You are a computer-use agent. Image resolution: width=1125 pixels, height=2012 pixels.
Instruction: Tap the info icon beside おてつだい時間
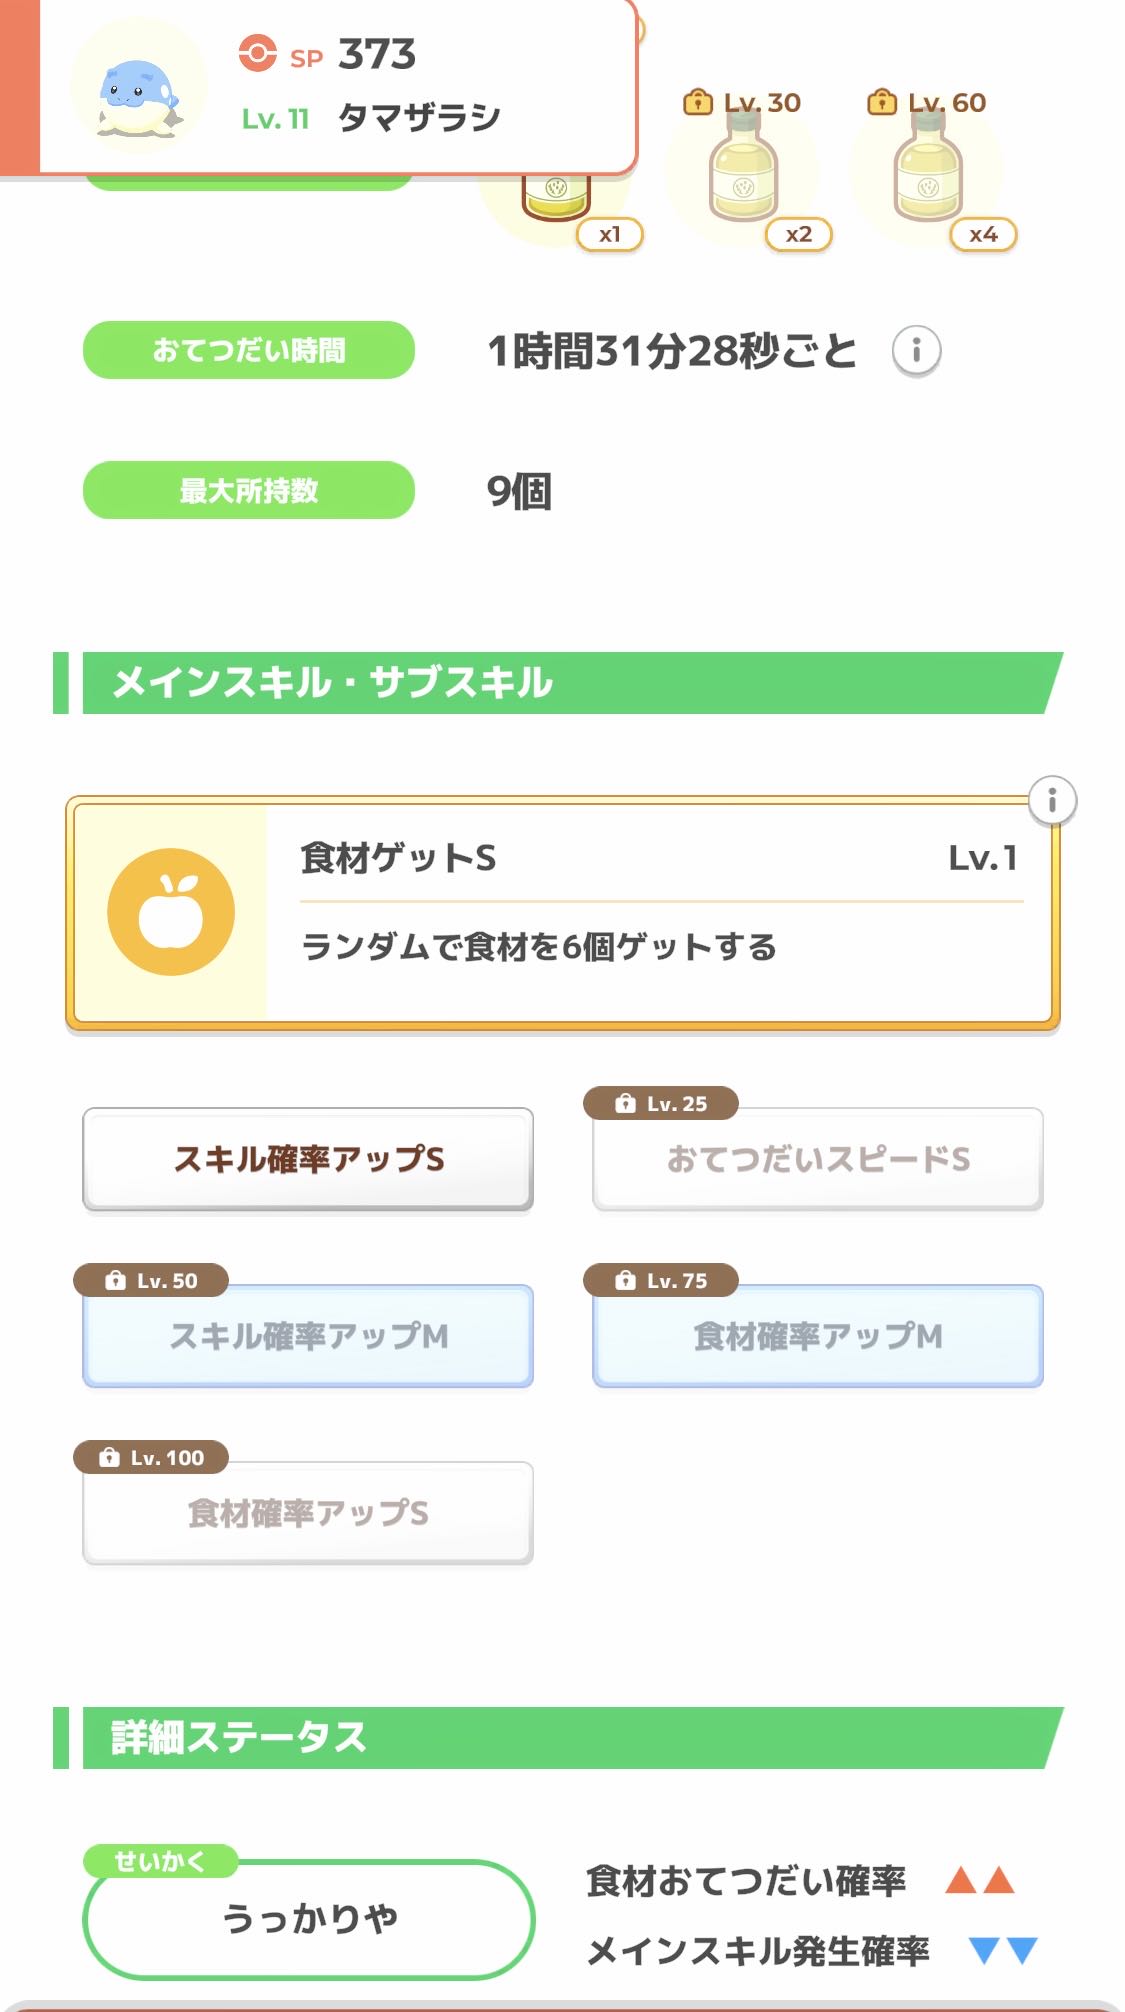click(x=916, y=351)
